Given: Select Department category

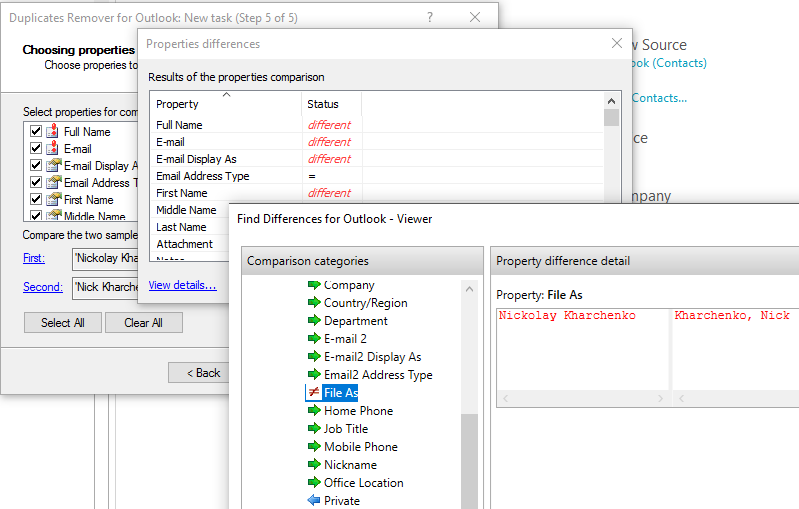Looking at the screenshot, I should [x=356, y=320].
